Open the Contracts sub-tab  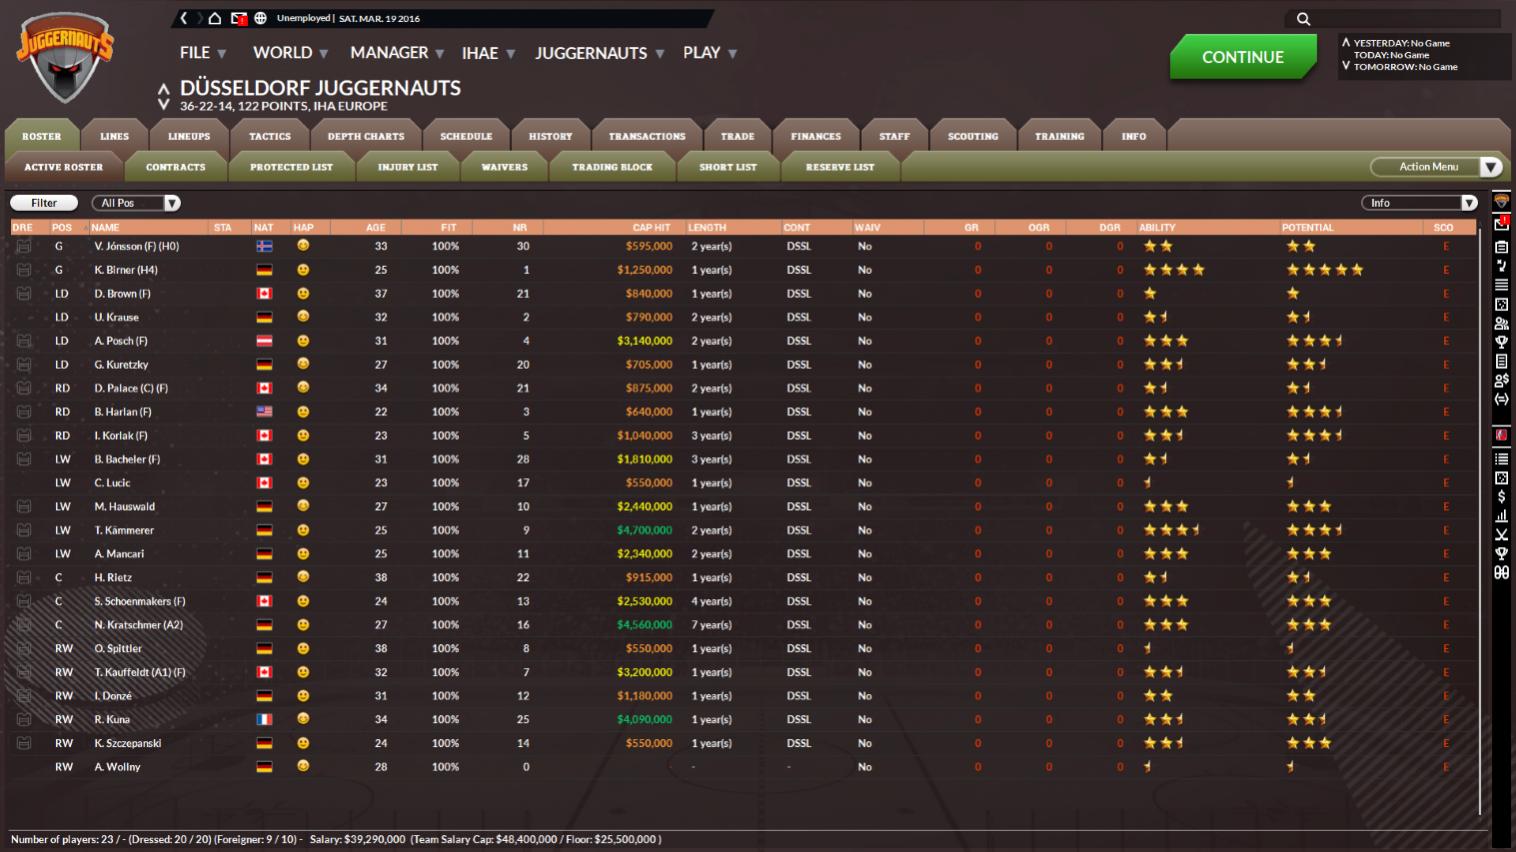[x=175, y=167]
